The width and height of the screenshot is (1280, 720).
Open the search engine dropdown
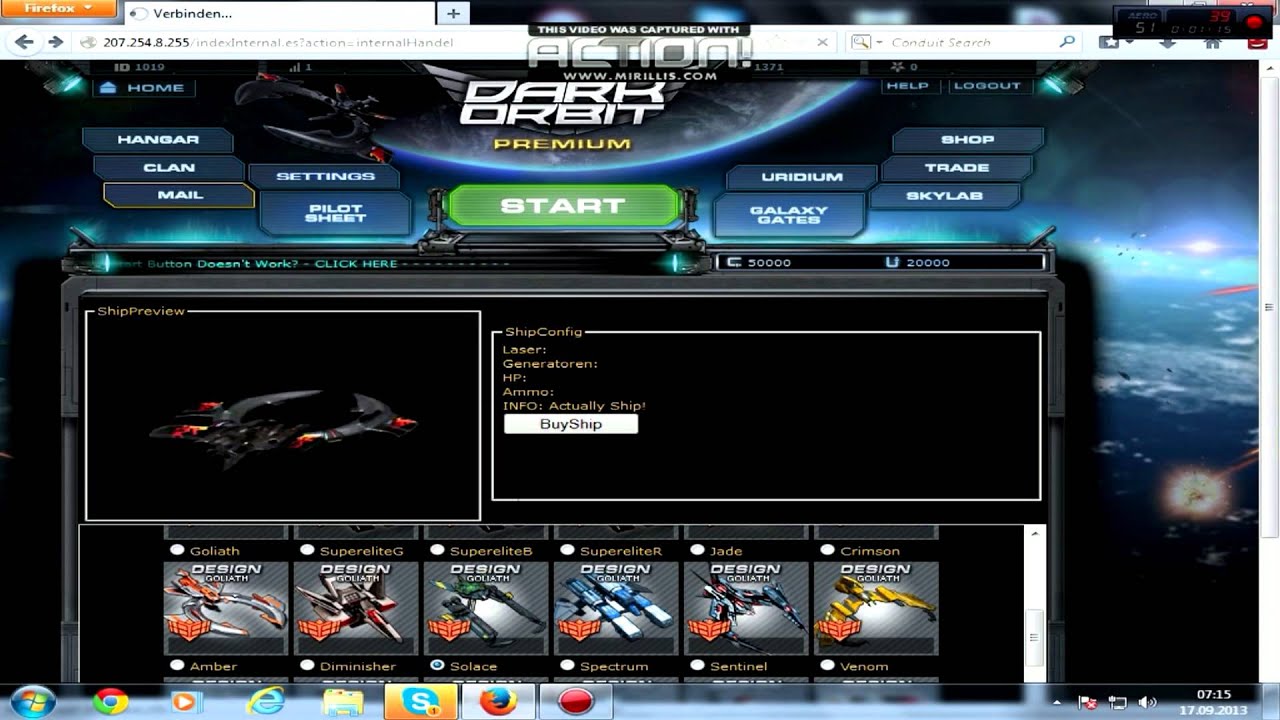click(x=866, y=42)
